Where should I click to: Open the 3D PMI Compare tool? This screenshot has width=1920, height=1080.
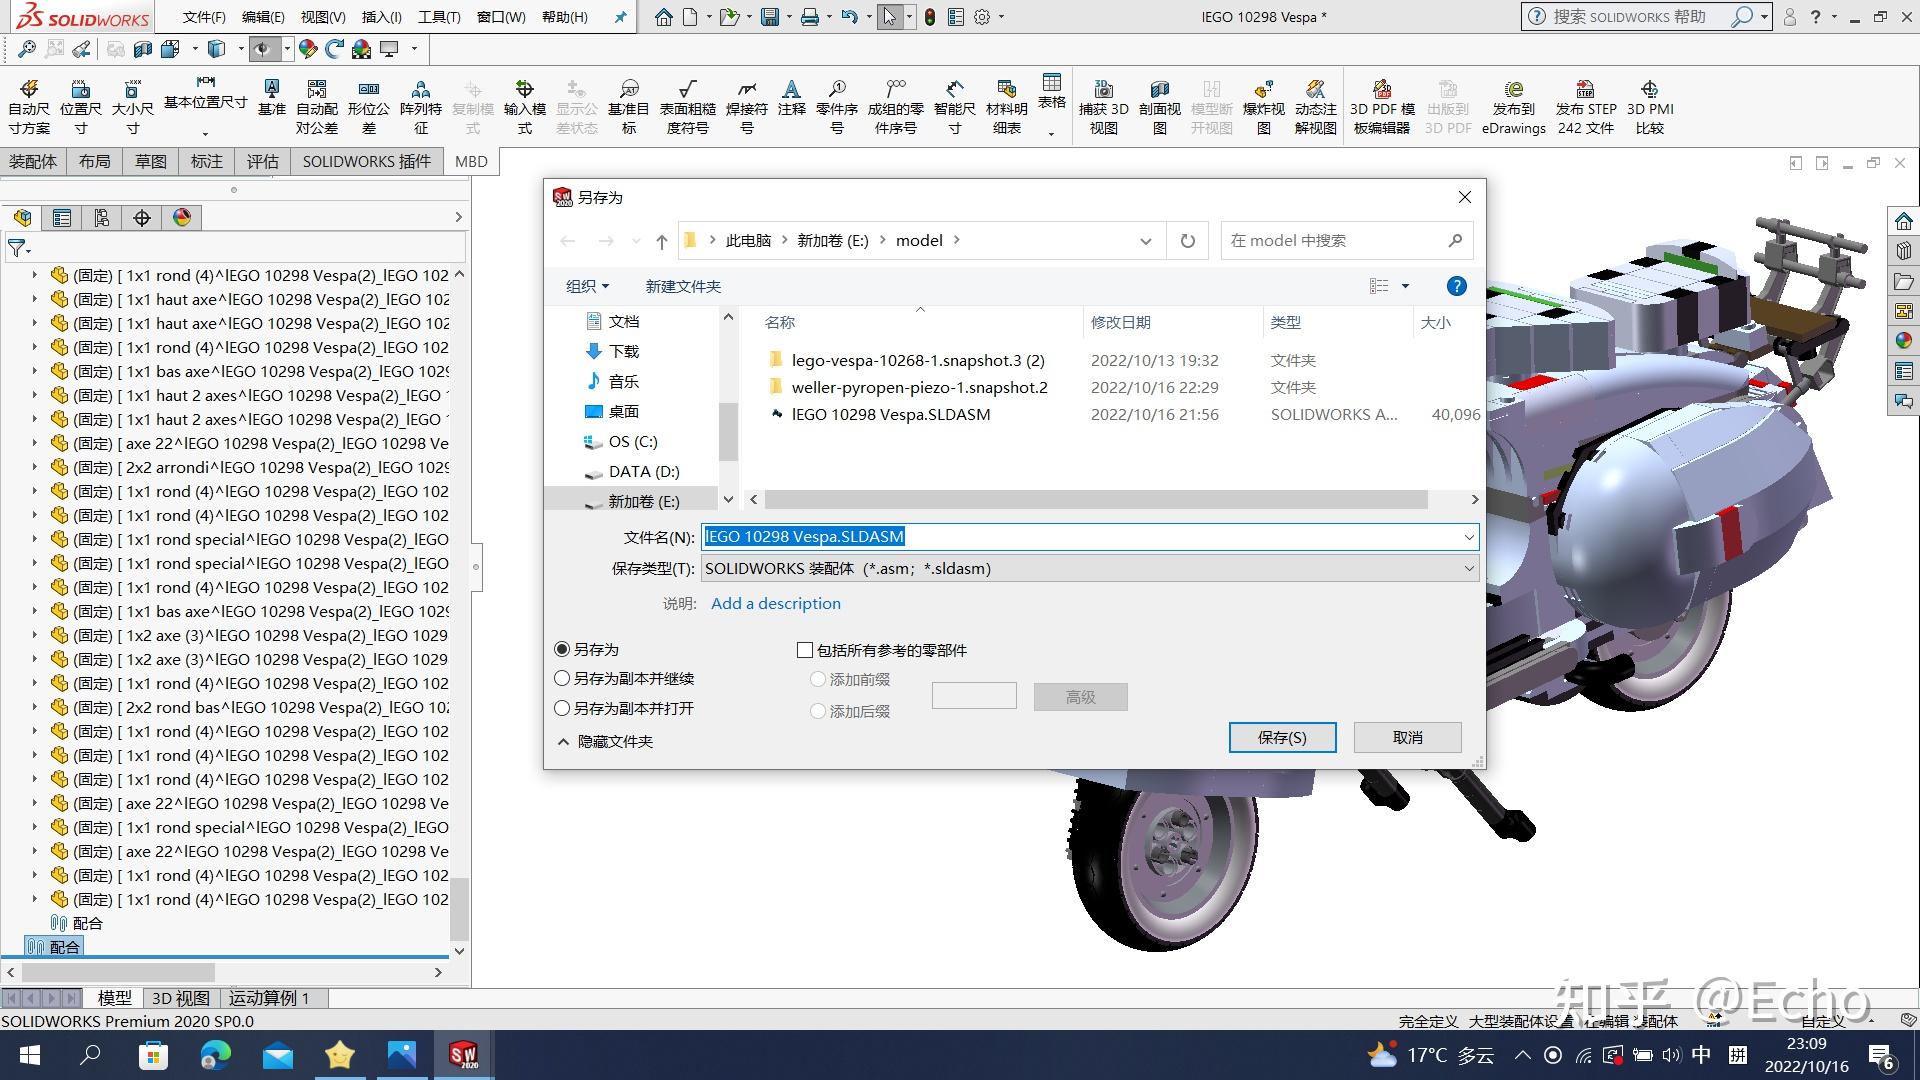[x=1650, y=107]
